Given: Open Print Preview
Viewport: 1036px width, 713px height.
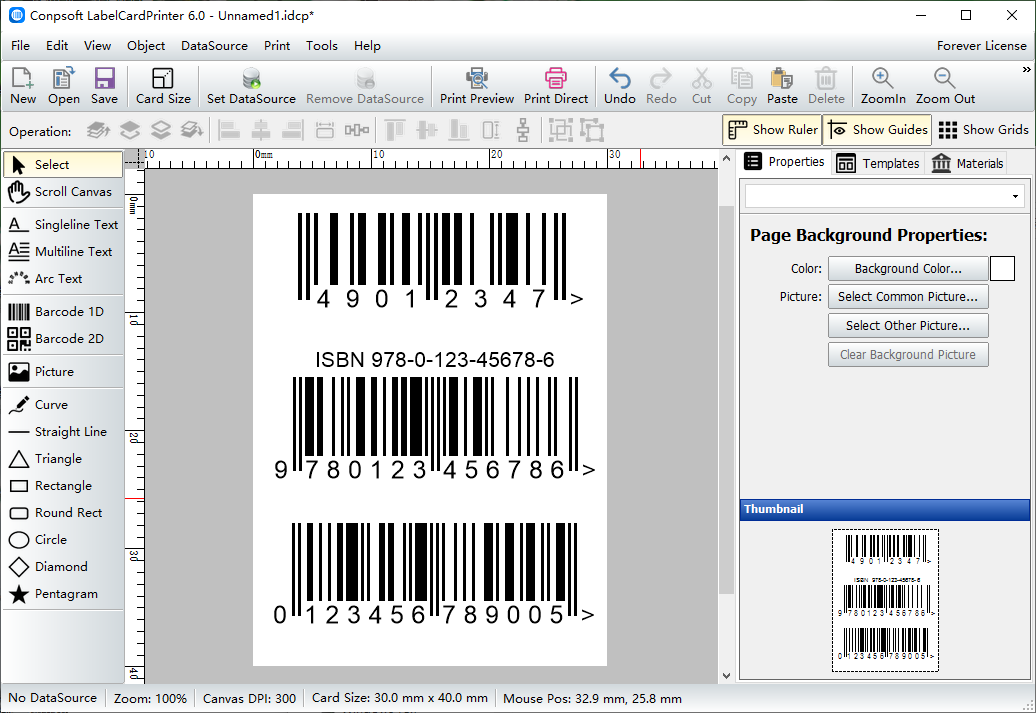Looking at the screenshot, I should click(476, 86).
